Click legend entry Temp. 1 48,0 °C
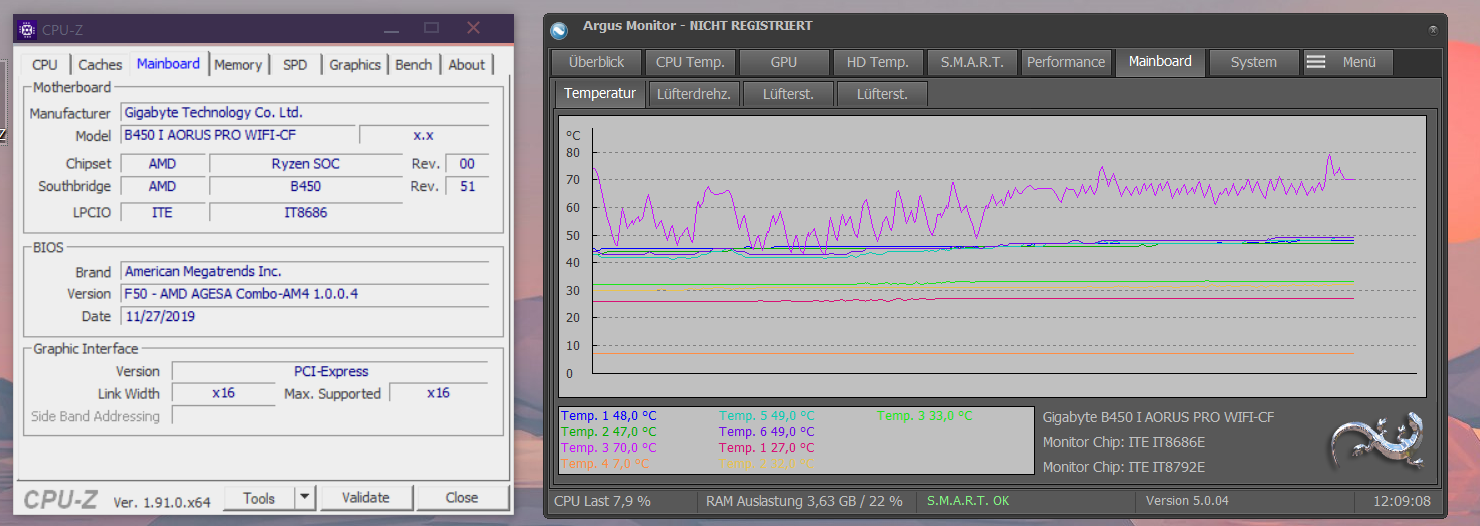This screenshot has height=526, width=1480. [609, 415]
